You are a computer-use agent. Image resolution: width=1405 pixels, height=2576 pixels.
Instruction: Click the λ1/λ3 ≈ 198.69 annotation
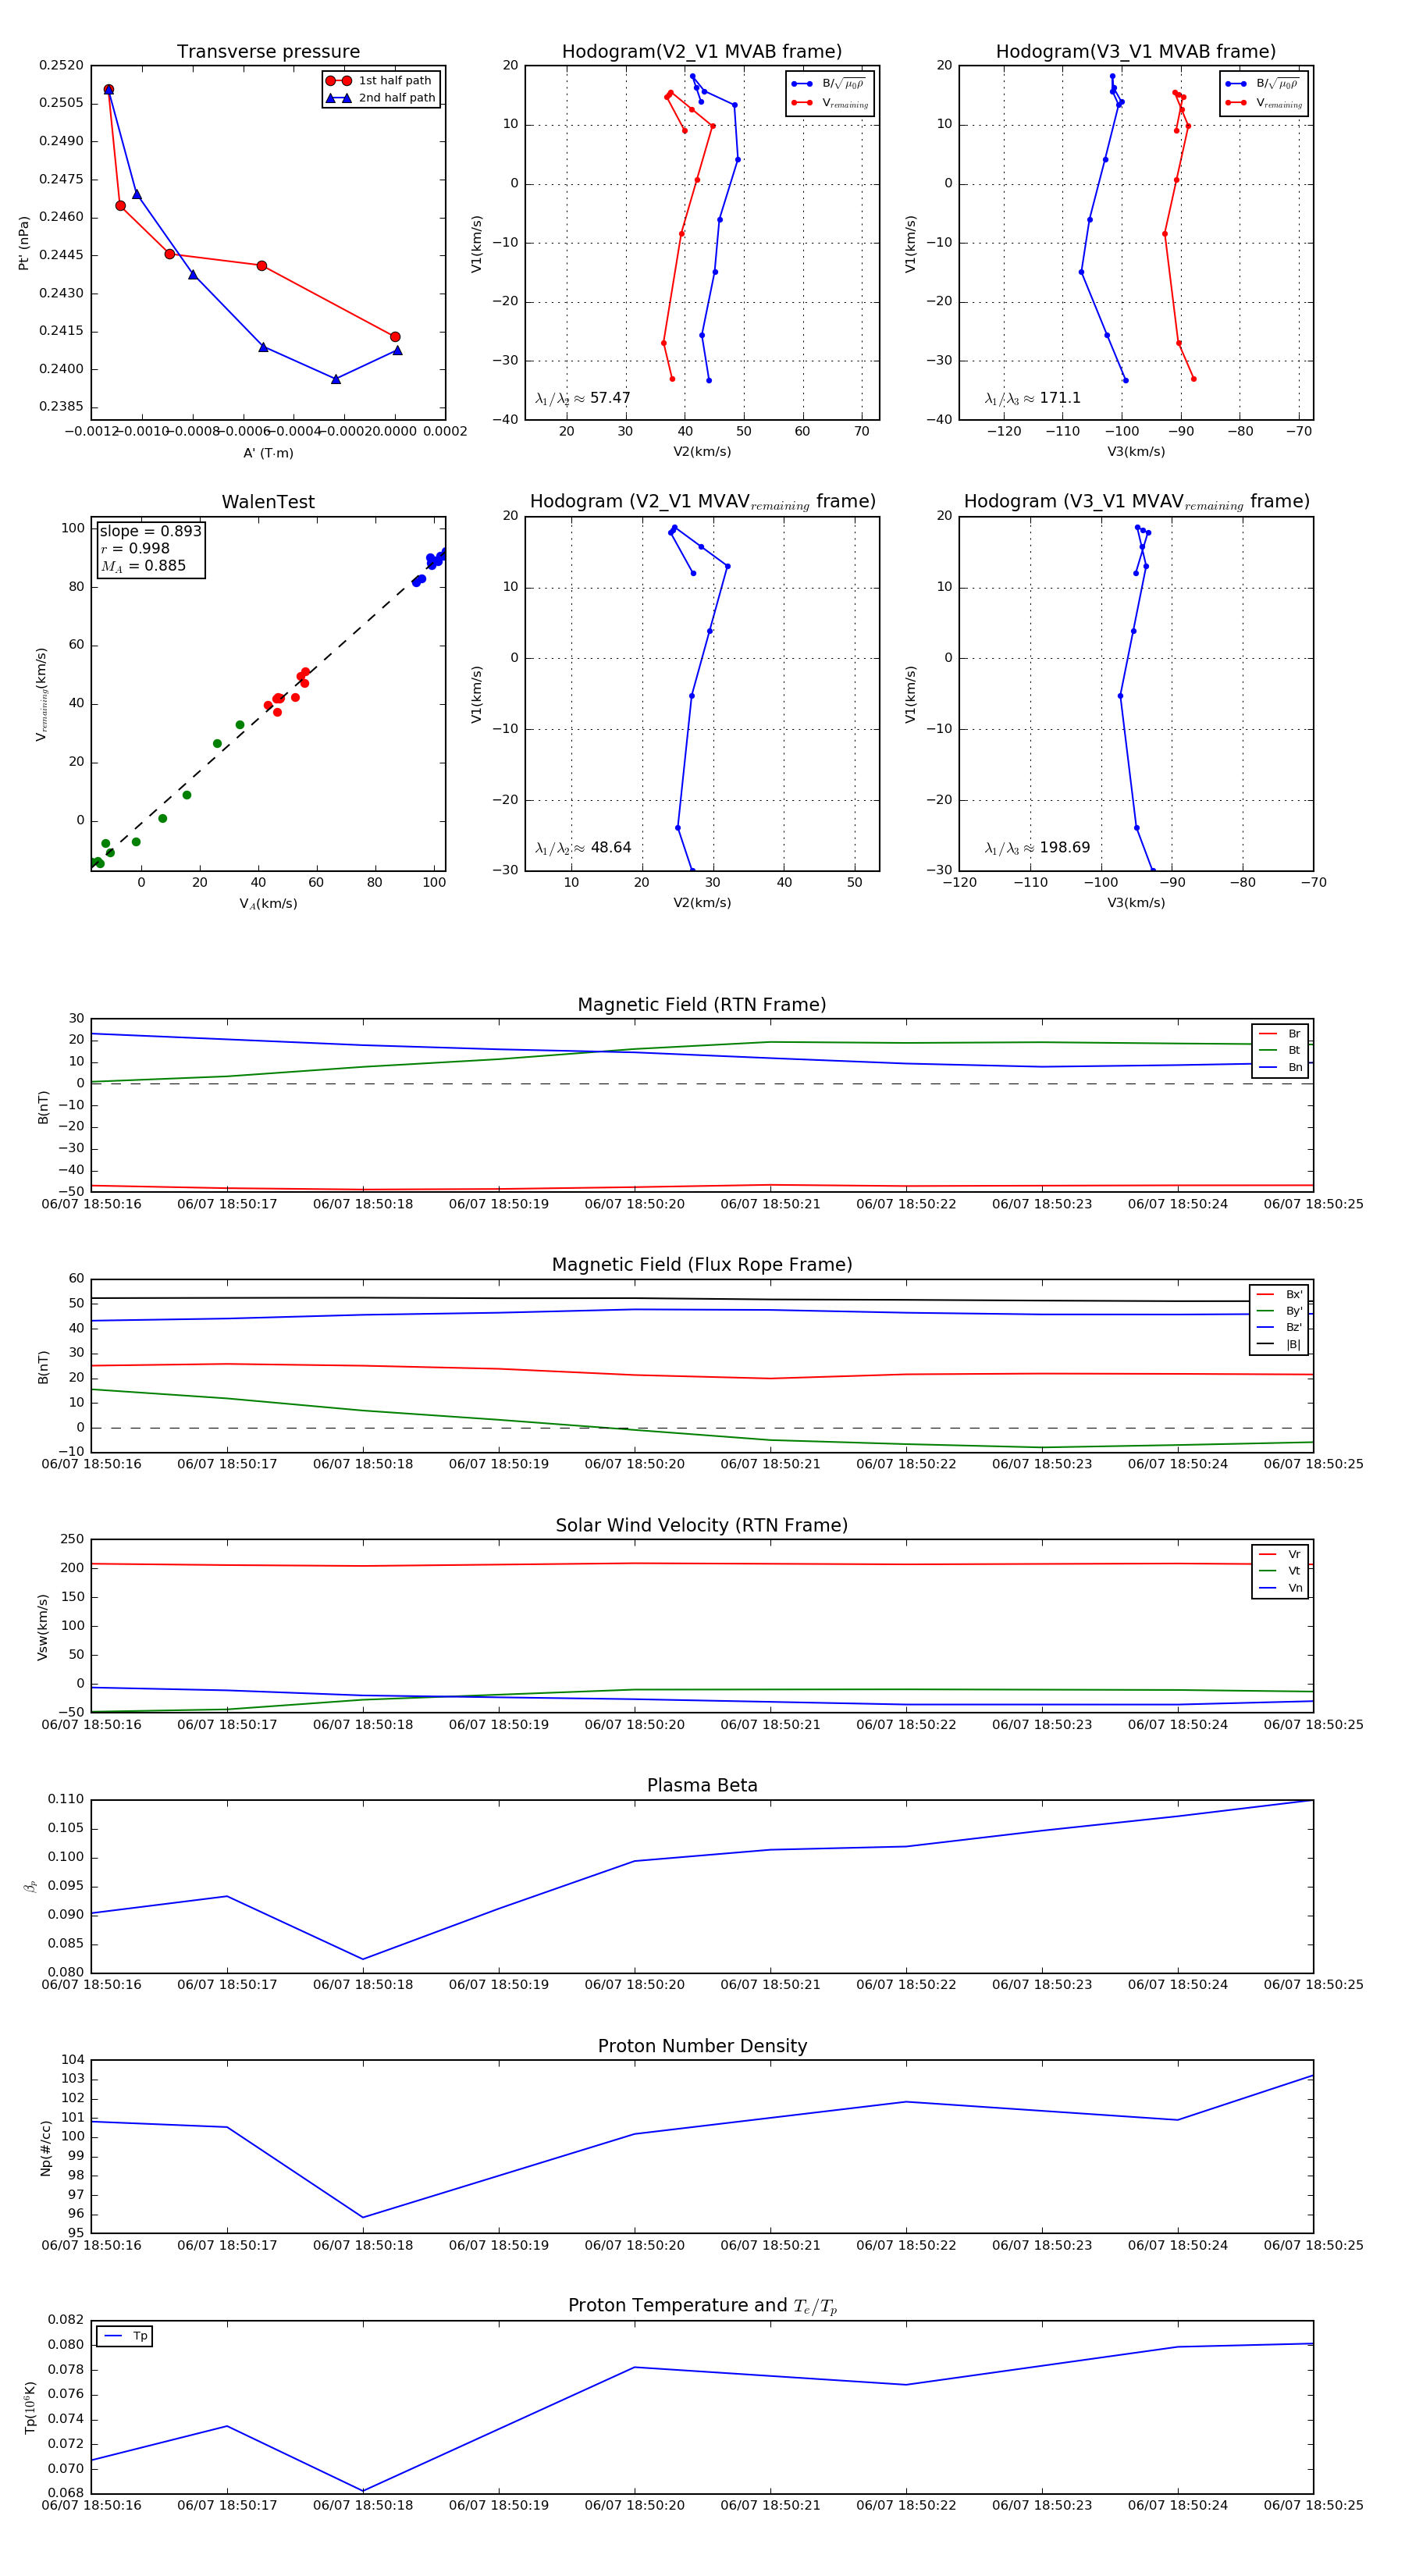1037,848
